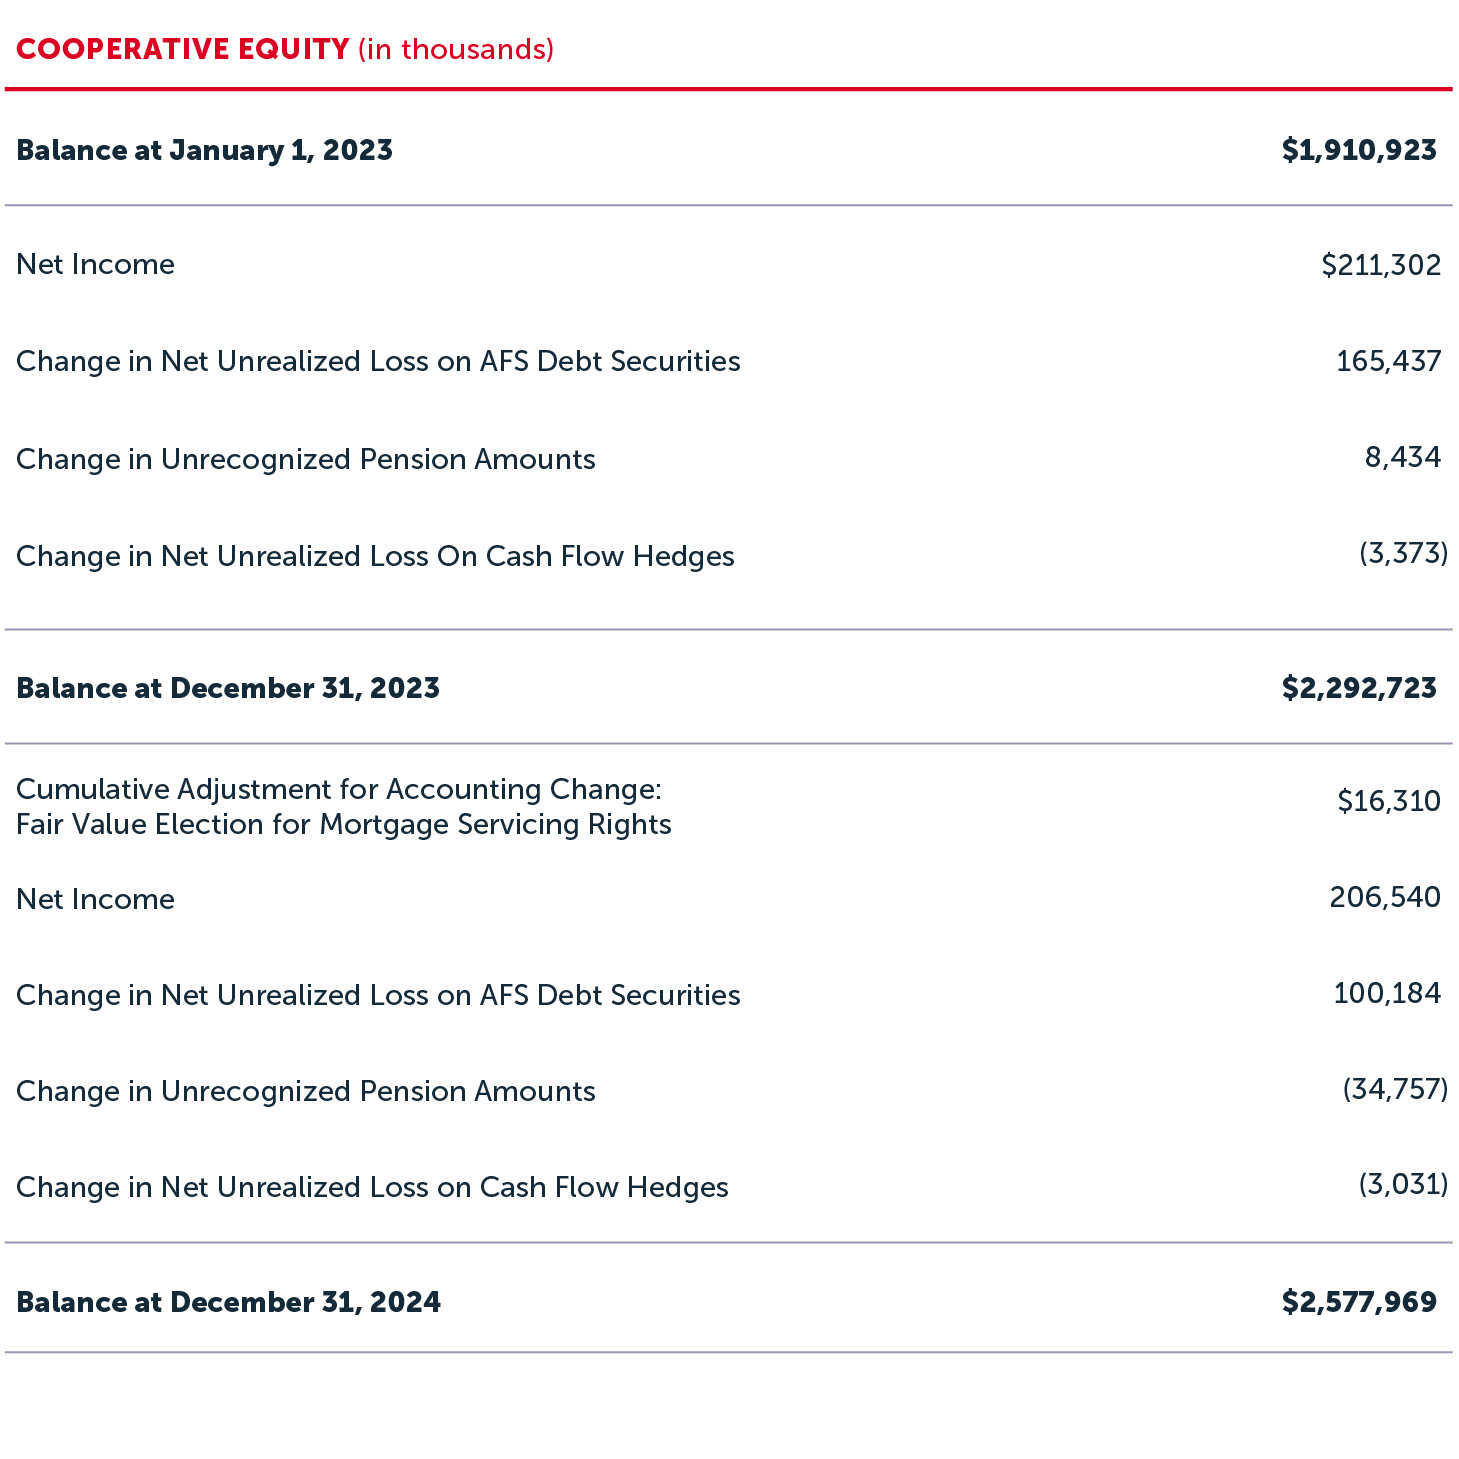The height and width of the screenshot is (1459, 1459).
Task: Click the Cooperative Equity heading
Action: click(x=183, y=49)
